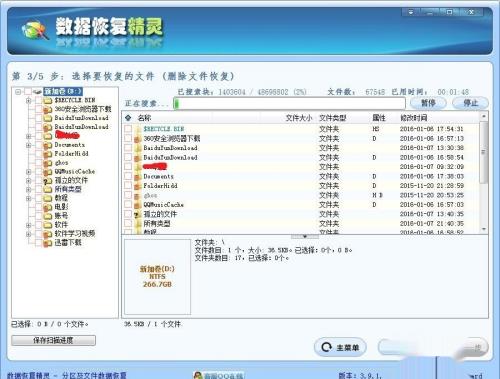Click the QQMusicCache folder icon in tree
This screenshot has width=500, height=379.
point(48,172)
